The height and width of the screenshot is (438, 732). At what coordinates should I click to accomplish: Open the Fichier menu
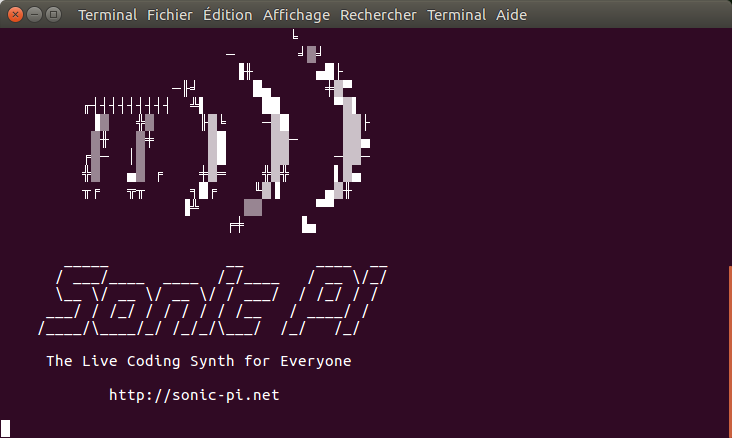pyautogui.click(x=170, y=15)
